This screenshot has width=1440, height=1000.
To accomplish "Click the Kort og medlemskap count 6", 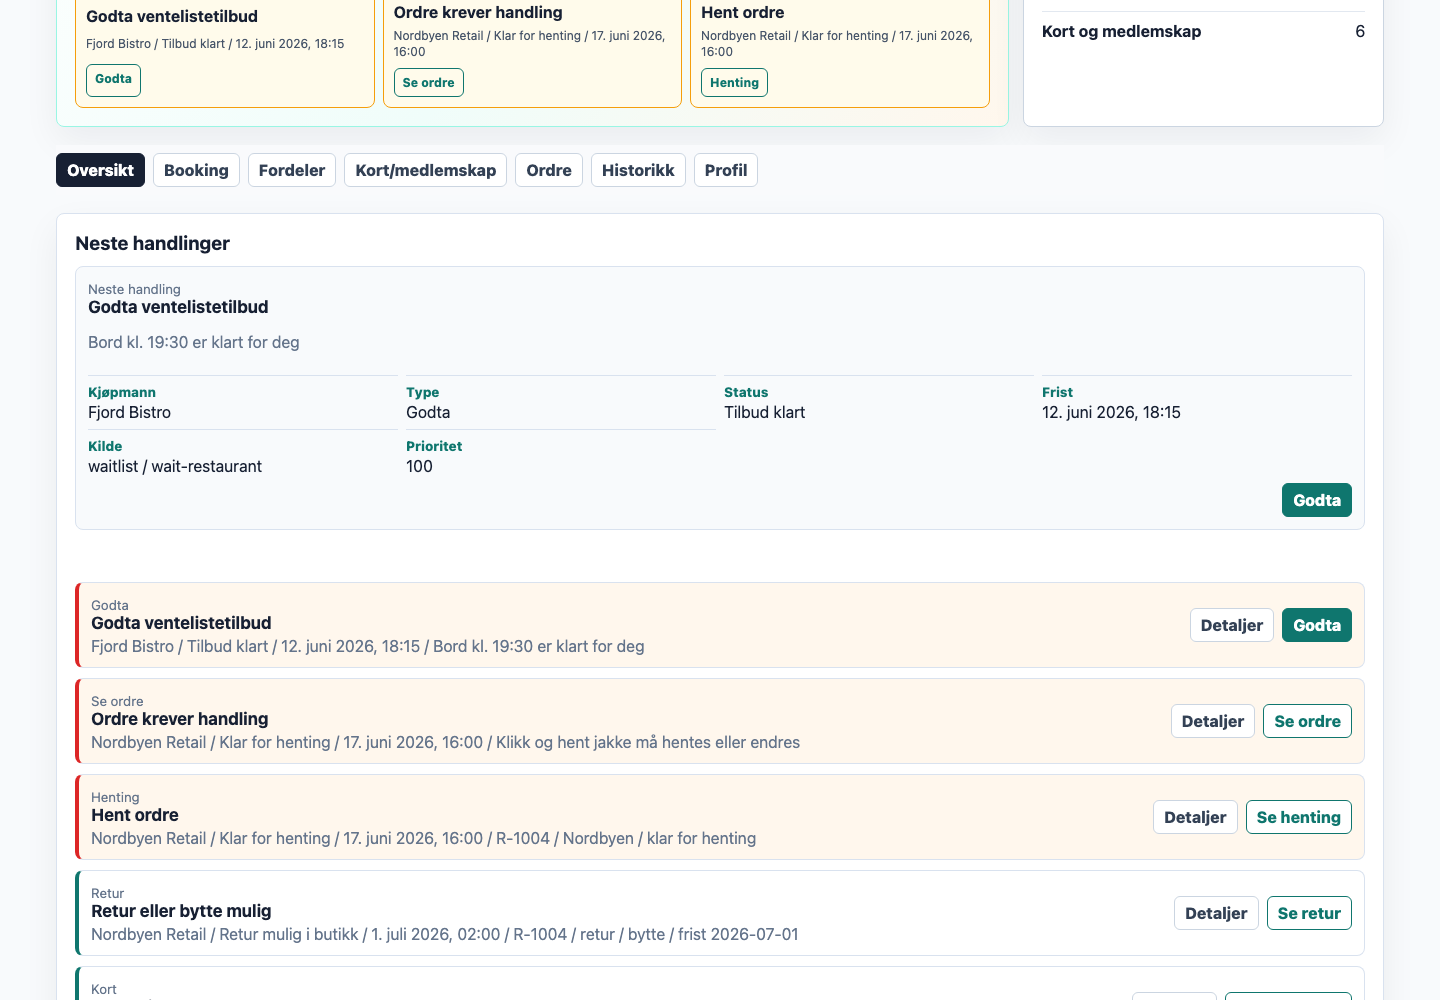I will (1360, 32).
